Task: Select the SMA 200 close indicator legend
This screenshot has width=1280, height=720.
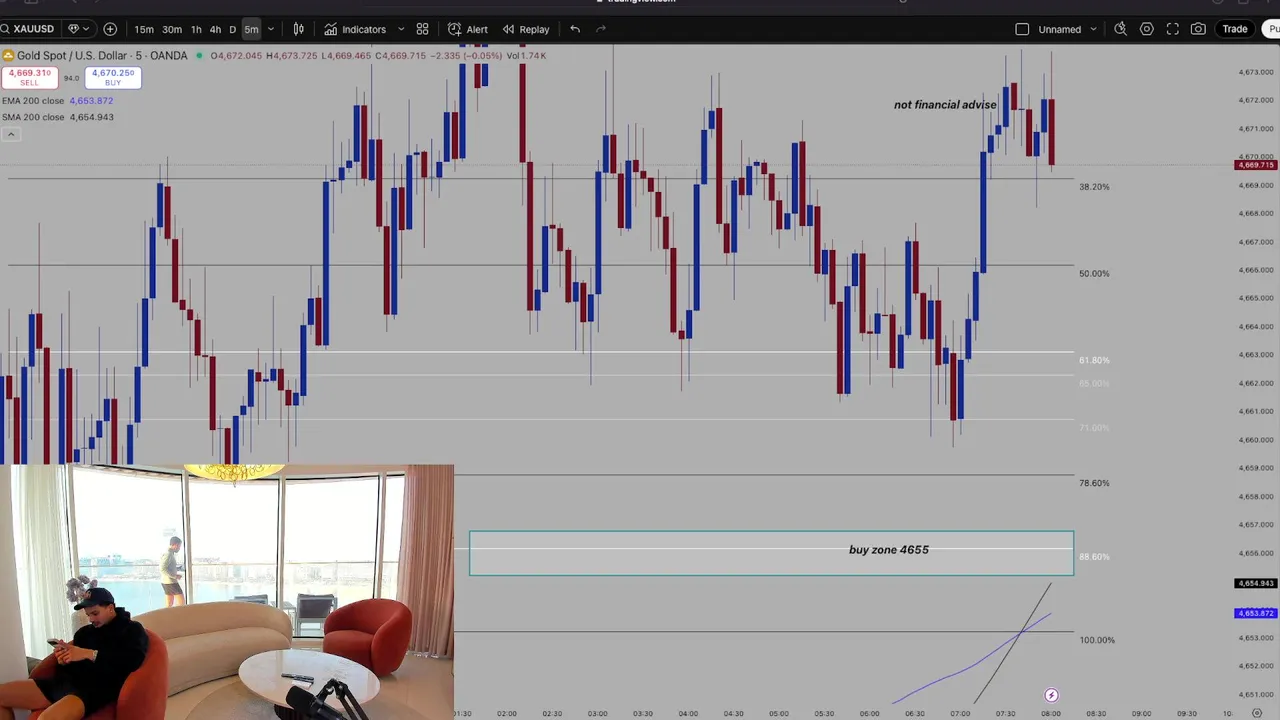Action: [x=58, y=117]
